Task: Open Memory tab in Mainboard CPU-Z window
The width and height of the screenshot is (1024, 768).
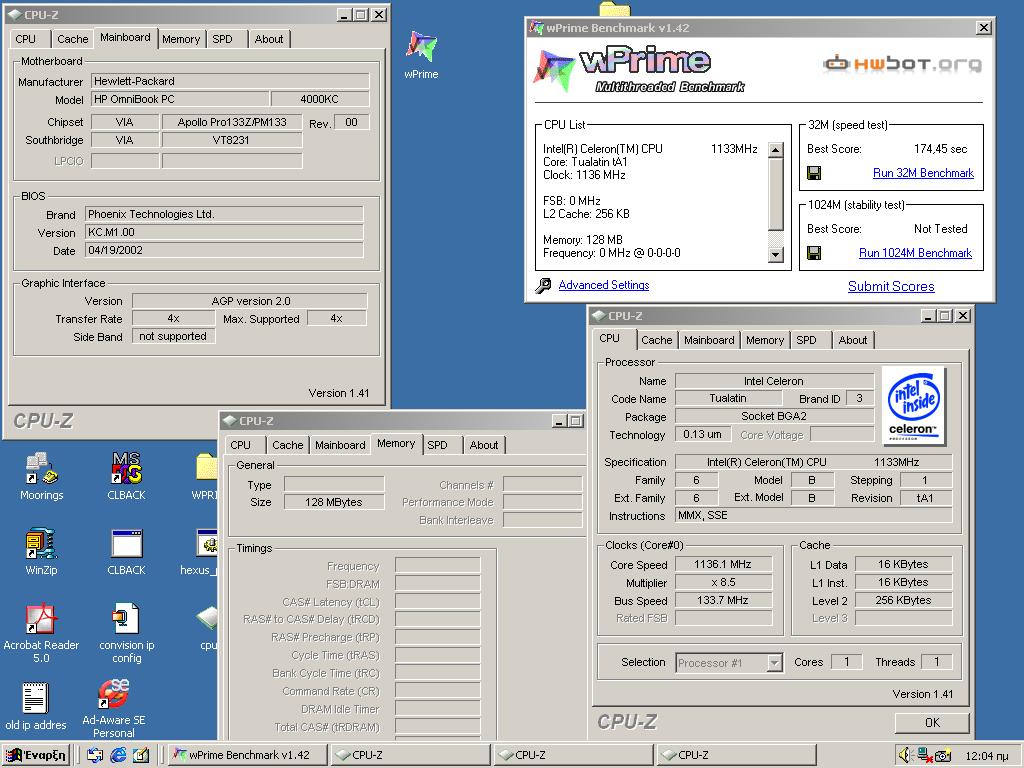Action: tap(181, 39)
